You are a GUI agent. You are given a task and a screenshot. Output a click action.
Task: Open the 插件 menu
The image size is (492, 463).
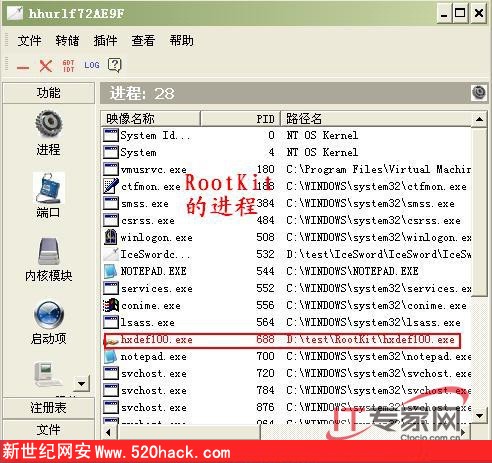105,41
